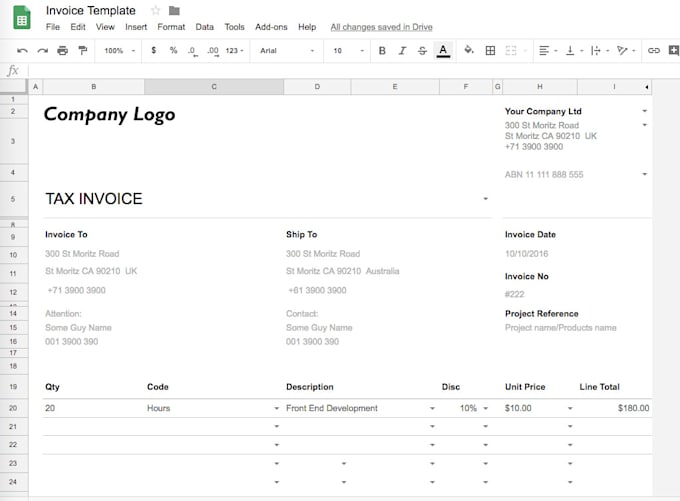Open Front End Development description dropdown

pyautogui.click(x=432, y=408)
